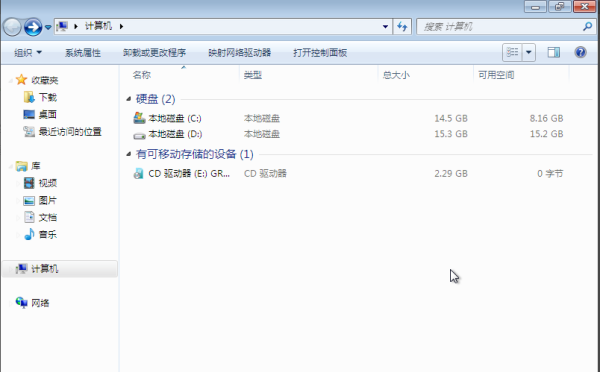600x372 pixels.
Task: Open 打开控制面板 from toolbar
Action: click(x=320, y=52)
